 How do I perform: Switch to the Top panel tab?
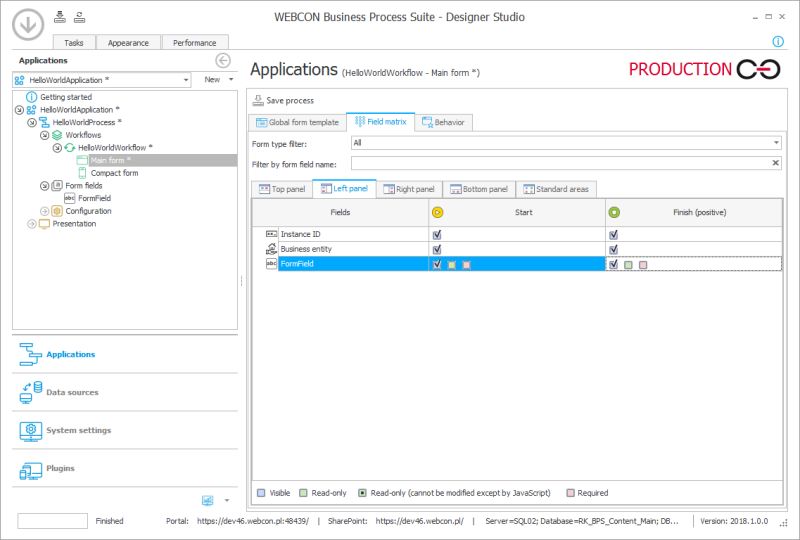point(282,189)
